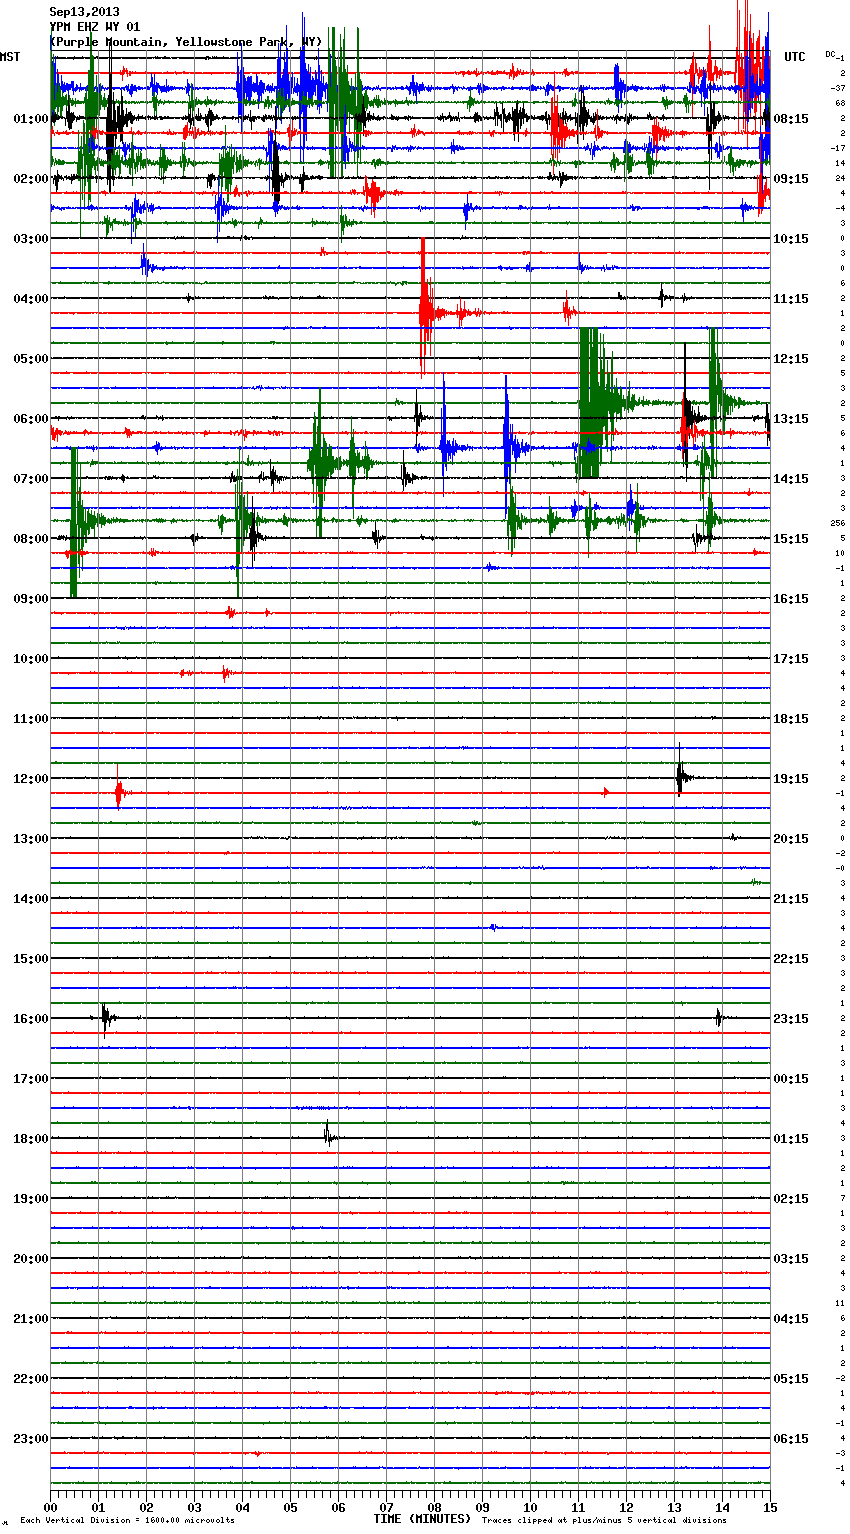This screenshot has height=1534, width=850.
Task: Select the 14:00 MST row label
Action: [x=30, y=899]
